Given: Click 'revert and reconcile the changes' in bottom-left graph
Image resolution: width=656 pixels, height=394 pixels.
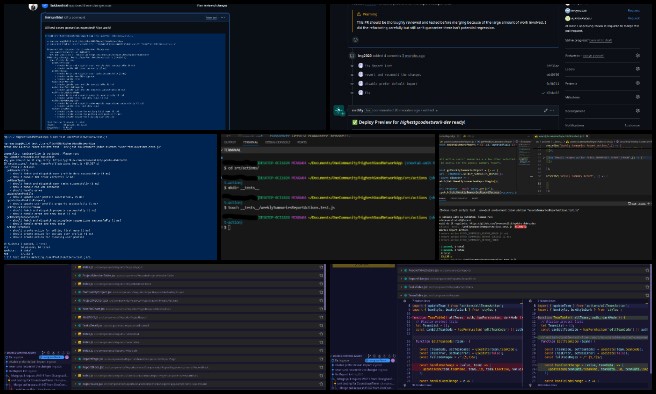Looking at the screenshot, I should coord(35,367).
